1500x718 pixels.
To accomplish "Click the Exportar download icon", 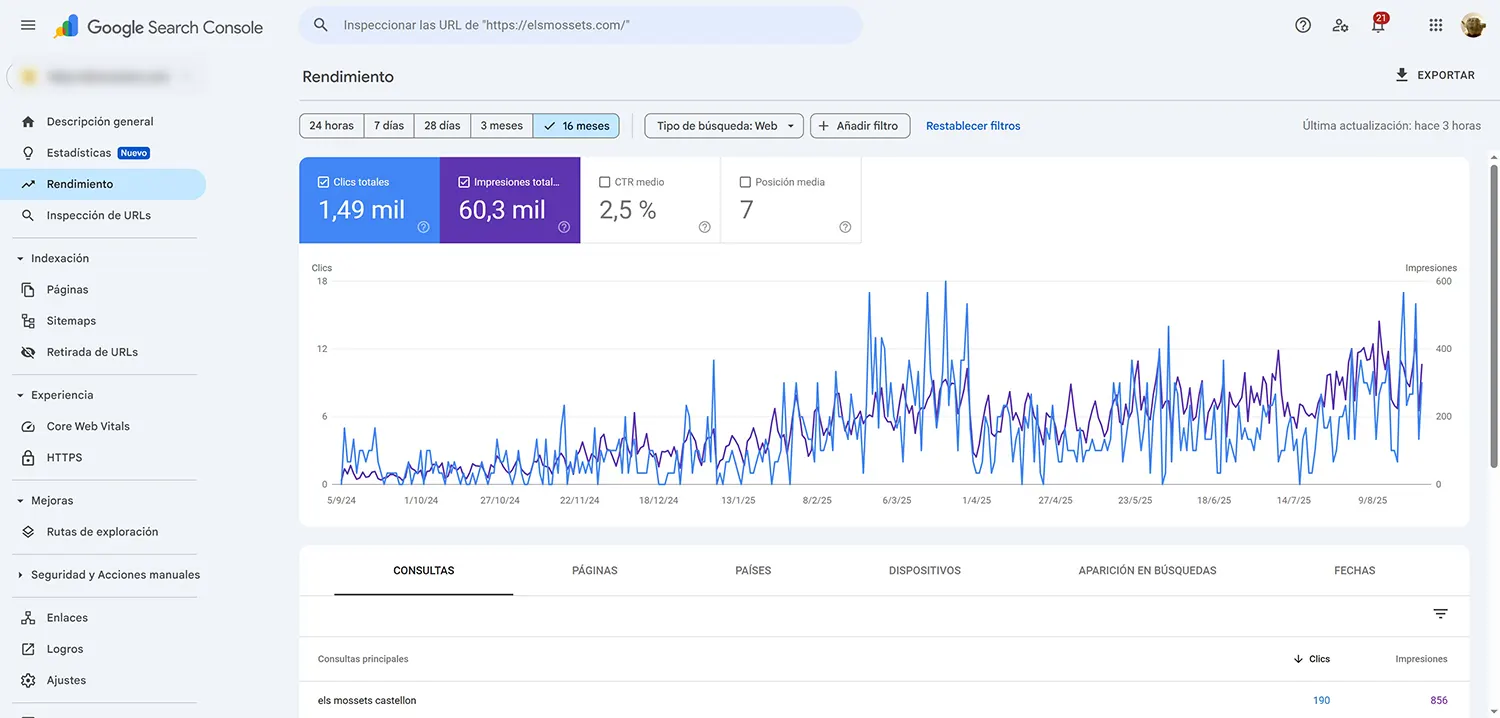I will coord(1401,75).
